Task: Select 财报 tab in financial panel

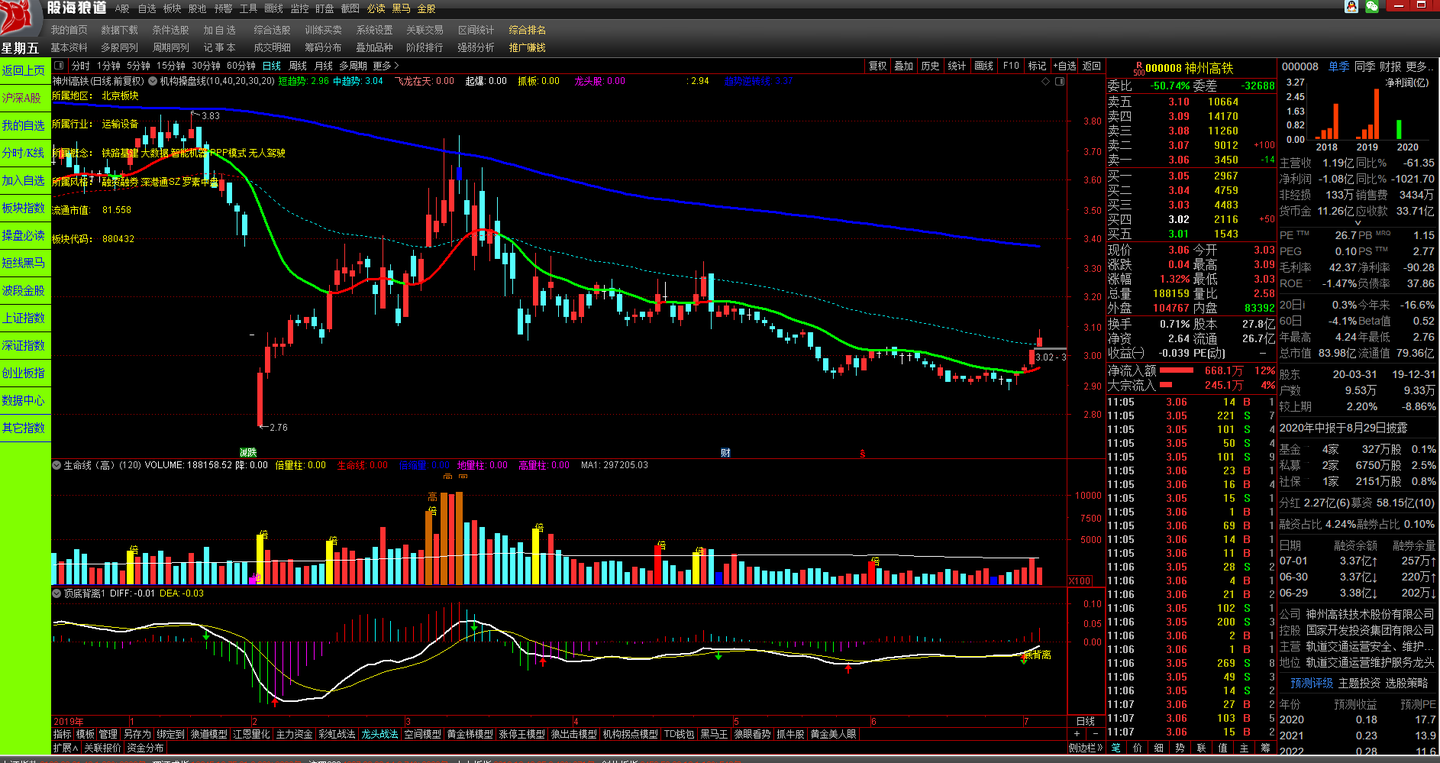Action: pyautogui.click(x=1390, y=66)
